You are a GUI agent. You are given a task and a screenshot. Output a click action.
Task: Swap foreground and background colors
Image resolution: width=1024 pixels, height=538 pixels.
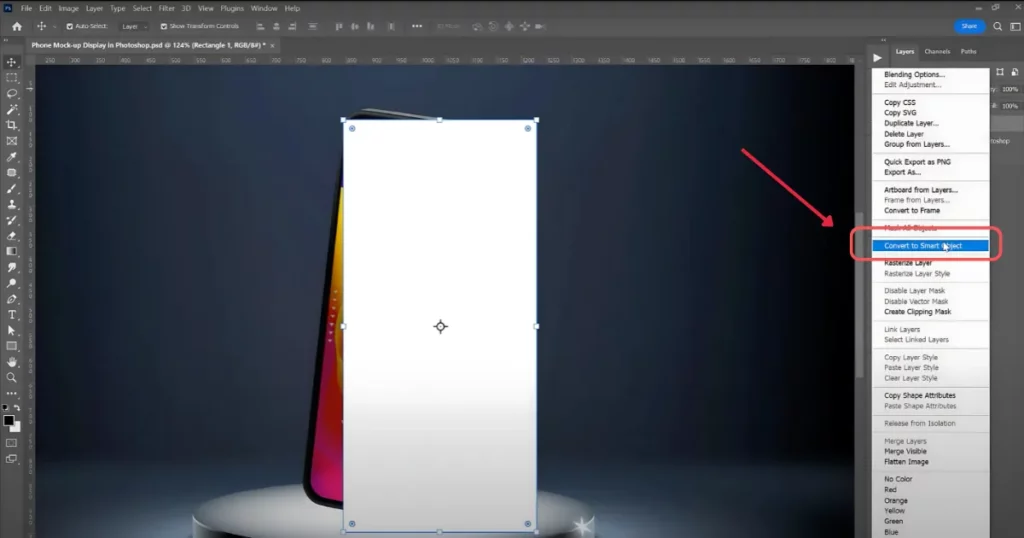[x=17, y=408]
